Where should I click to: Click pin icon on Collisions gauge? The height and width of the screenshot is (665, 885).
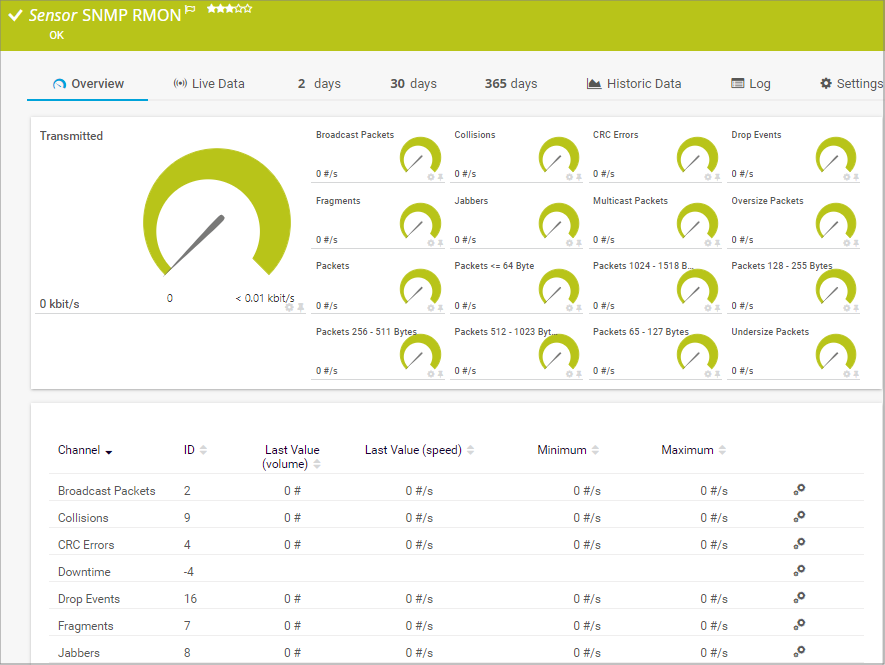(579, 177)
